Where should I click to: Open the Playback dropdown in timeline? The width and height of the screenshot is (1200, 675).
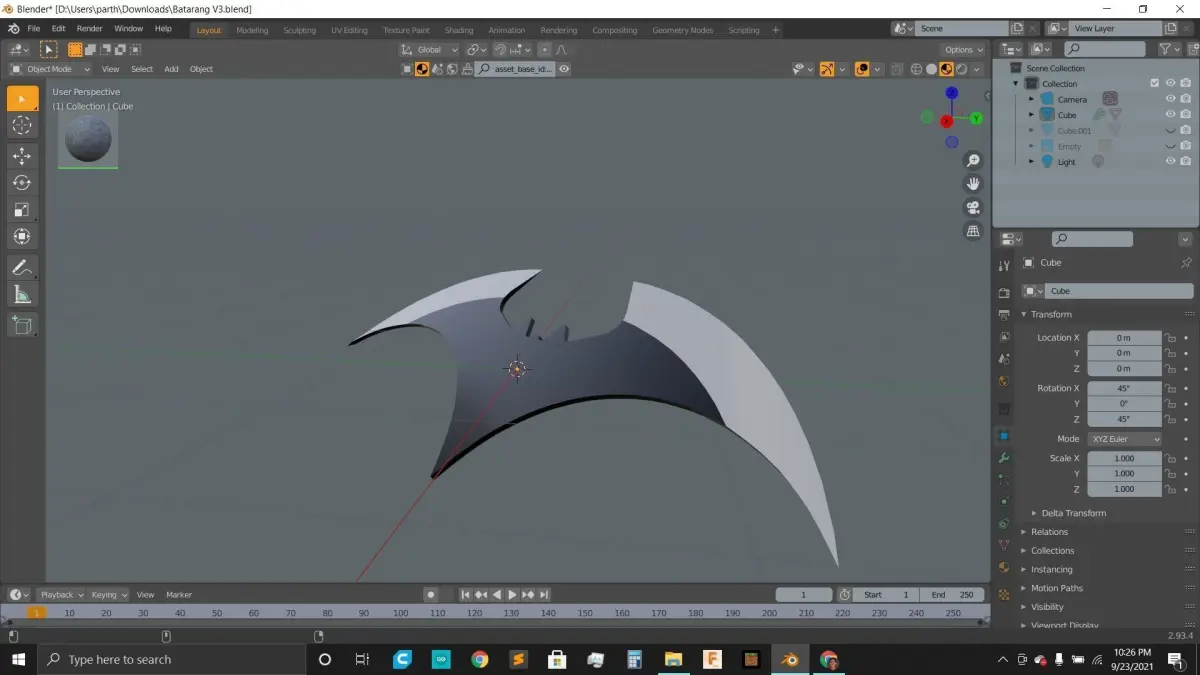click(x=61, y=595)
